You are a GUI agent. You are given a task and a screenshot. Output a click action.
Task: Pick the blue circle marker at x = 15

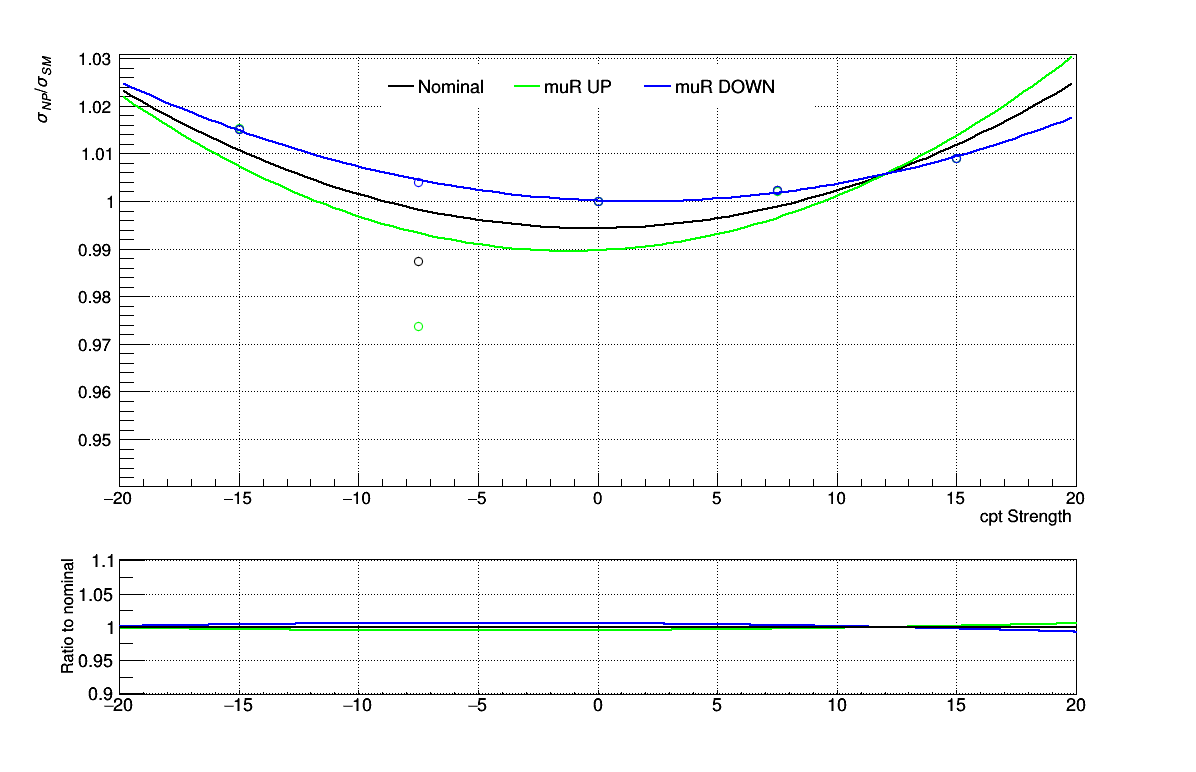click(x=956, y=159)
